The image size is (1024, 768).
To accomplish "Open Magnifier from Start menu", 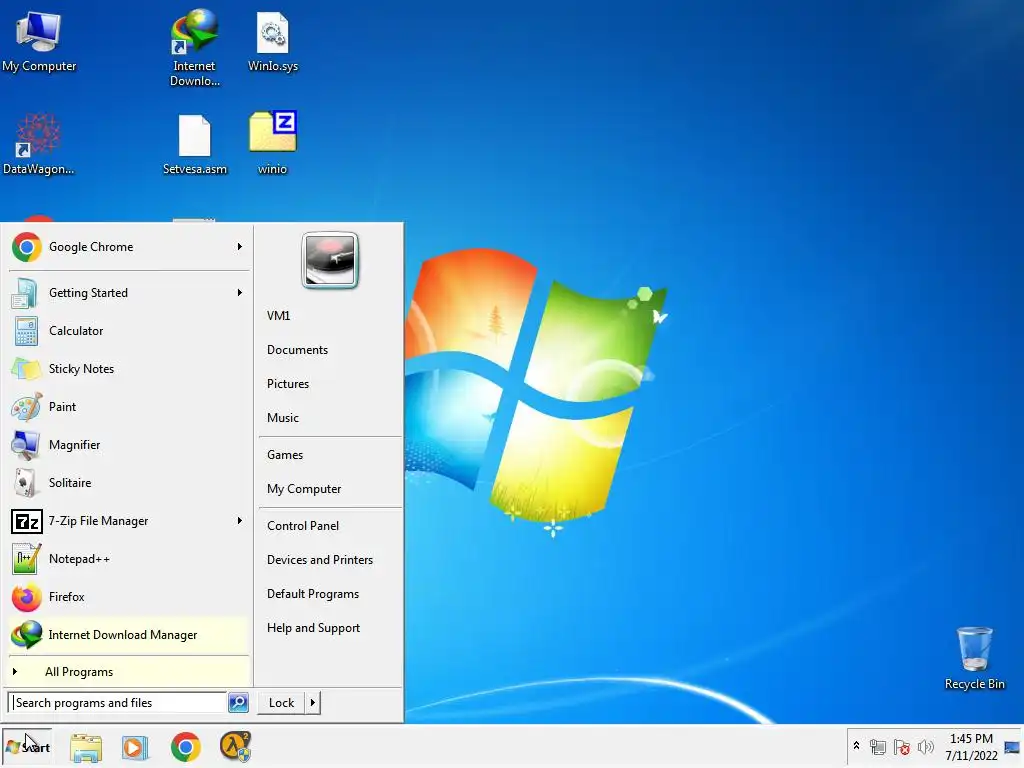I will pos(129,445).
